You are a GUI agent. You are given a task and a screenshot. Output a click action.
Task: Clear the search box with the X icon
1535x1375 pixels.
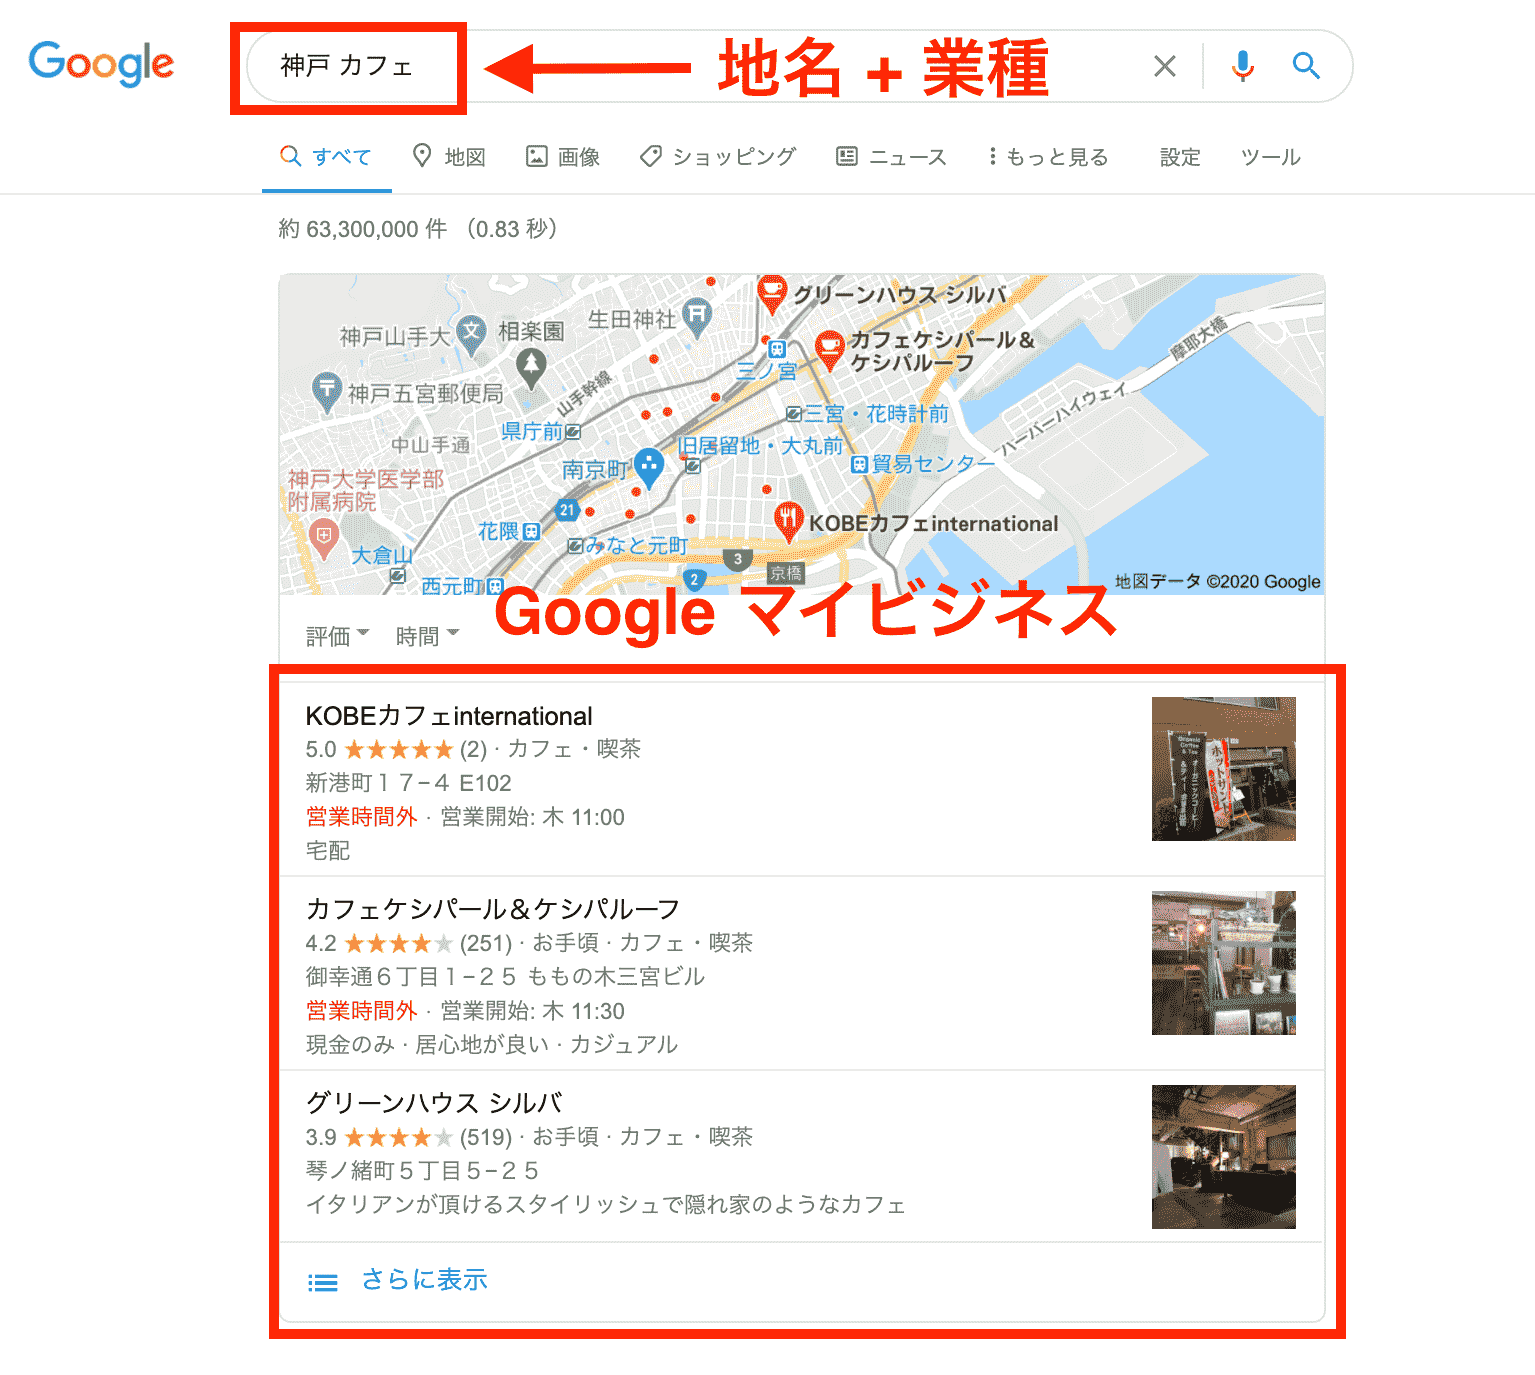coord(1164,66)
